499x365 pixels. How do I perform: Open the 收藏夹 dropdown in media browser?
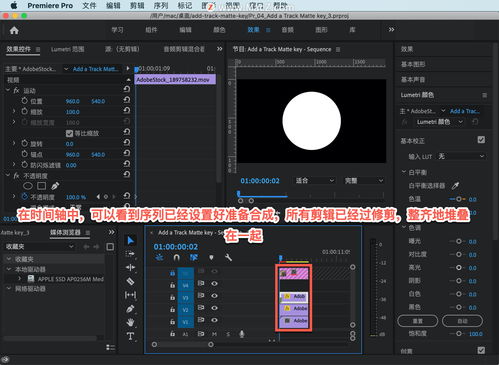pos(39,247)
